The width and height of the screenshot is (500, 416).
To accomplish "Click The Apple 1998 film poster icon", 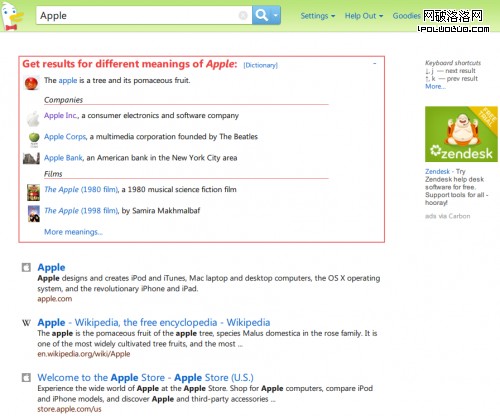I will [x=34, y=214].
